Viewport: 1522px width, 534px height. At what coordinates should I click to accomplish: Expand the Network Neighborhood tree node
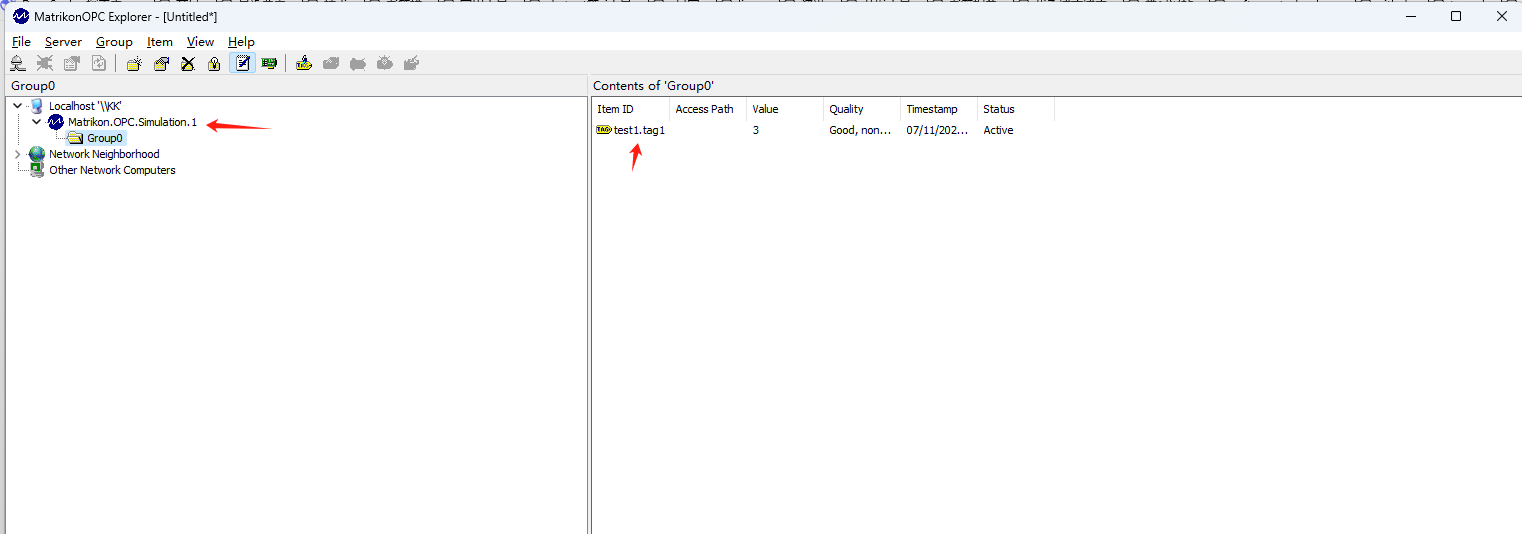(x=17, y=154)
